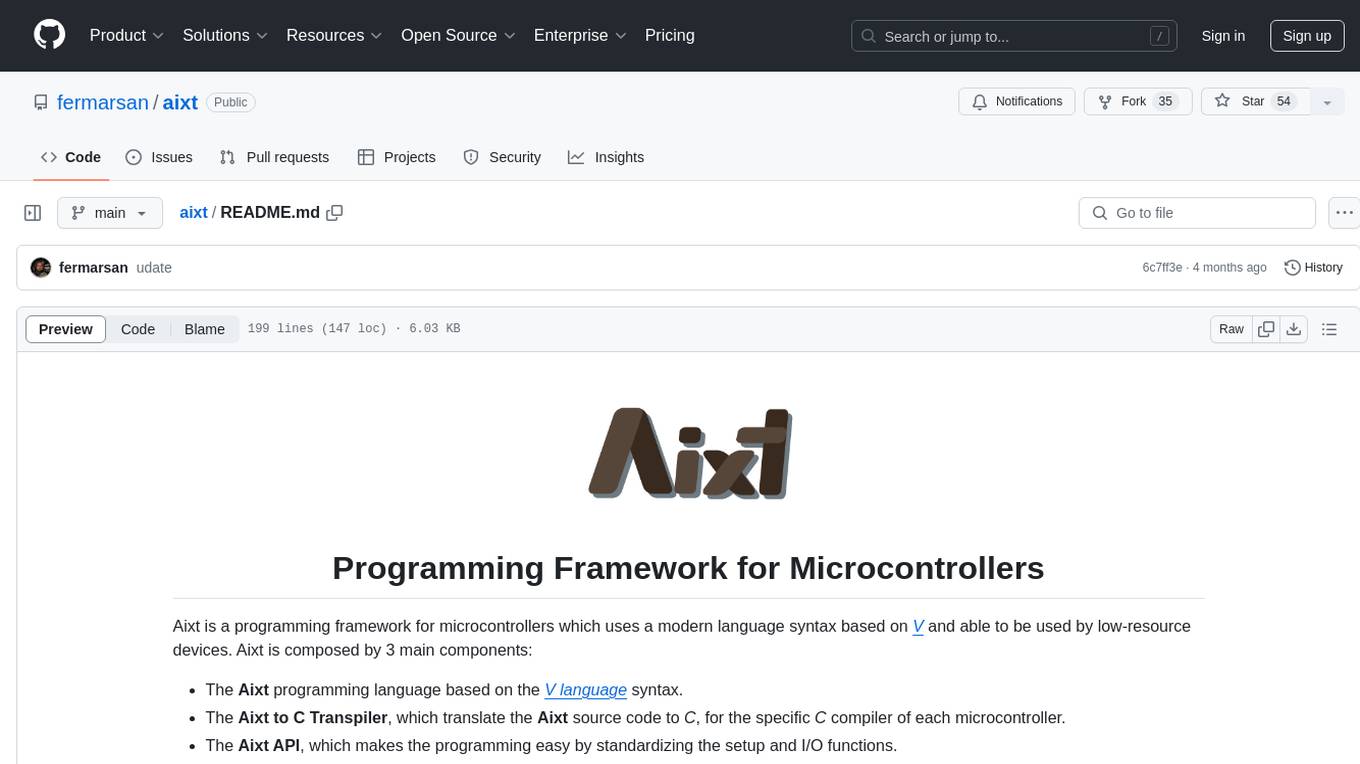Expand the Open Source menu
The image size is (1360, 764).
point(458,35)
